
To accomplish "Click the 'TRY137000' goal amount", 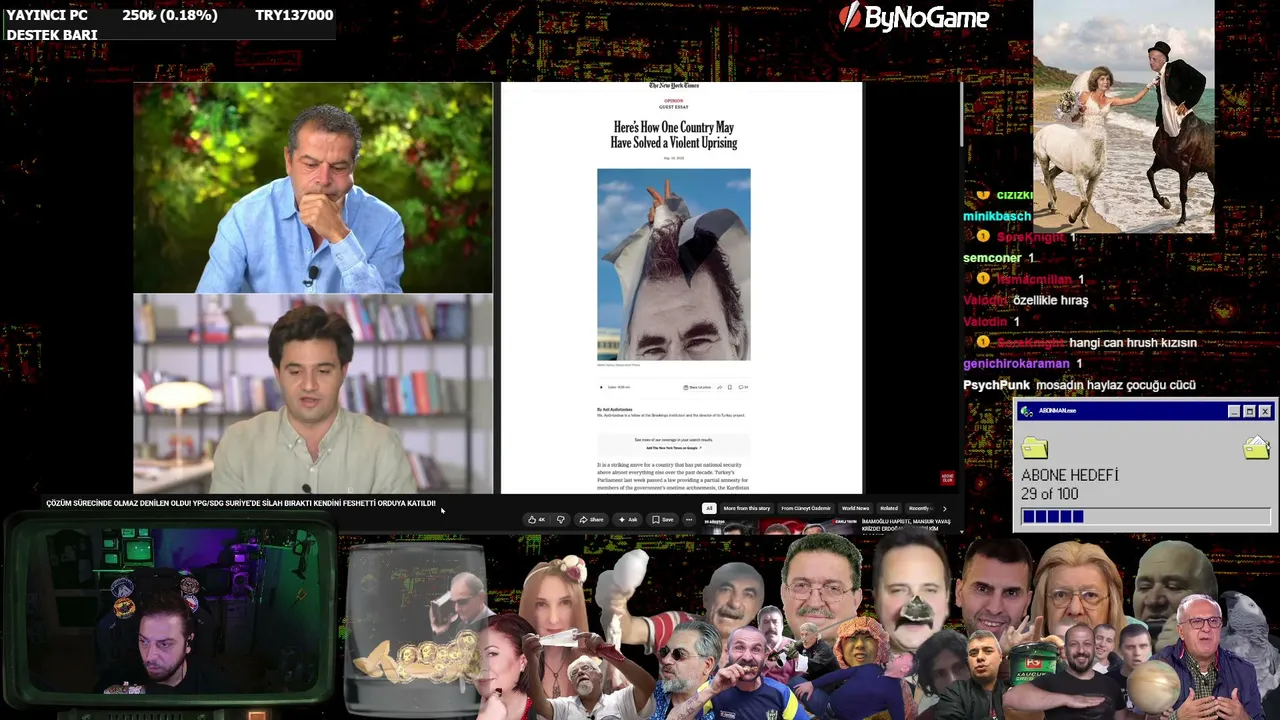I will pyautogui.click(x=294, y=15).
